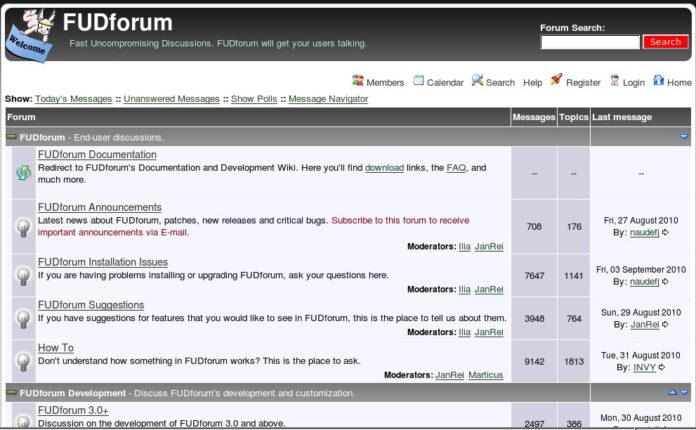The width and height of the screenshot is (696, 430).
Task: Click the up arrow in FUDforum Development header
Action: 672,392
